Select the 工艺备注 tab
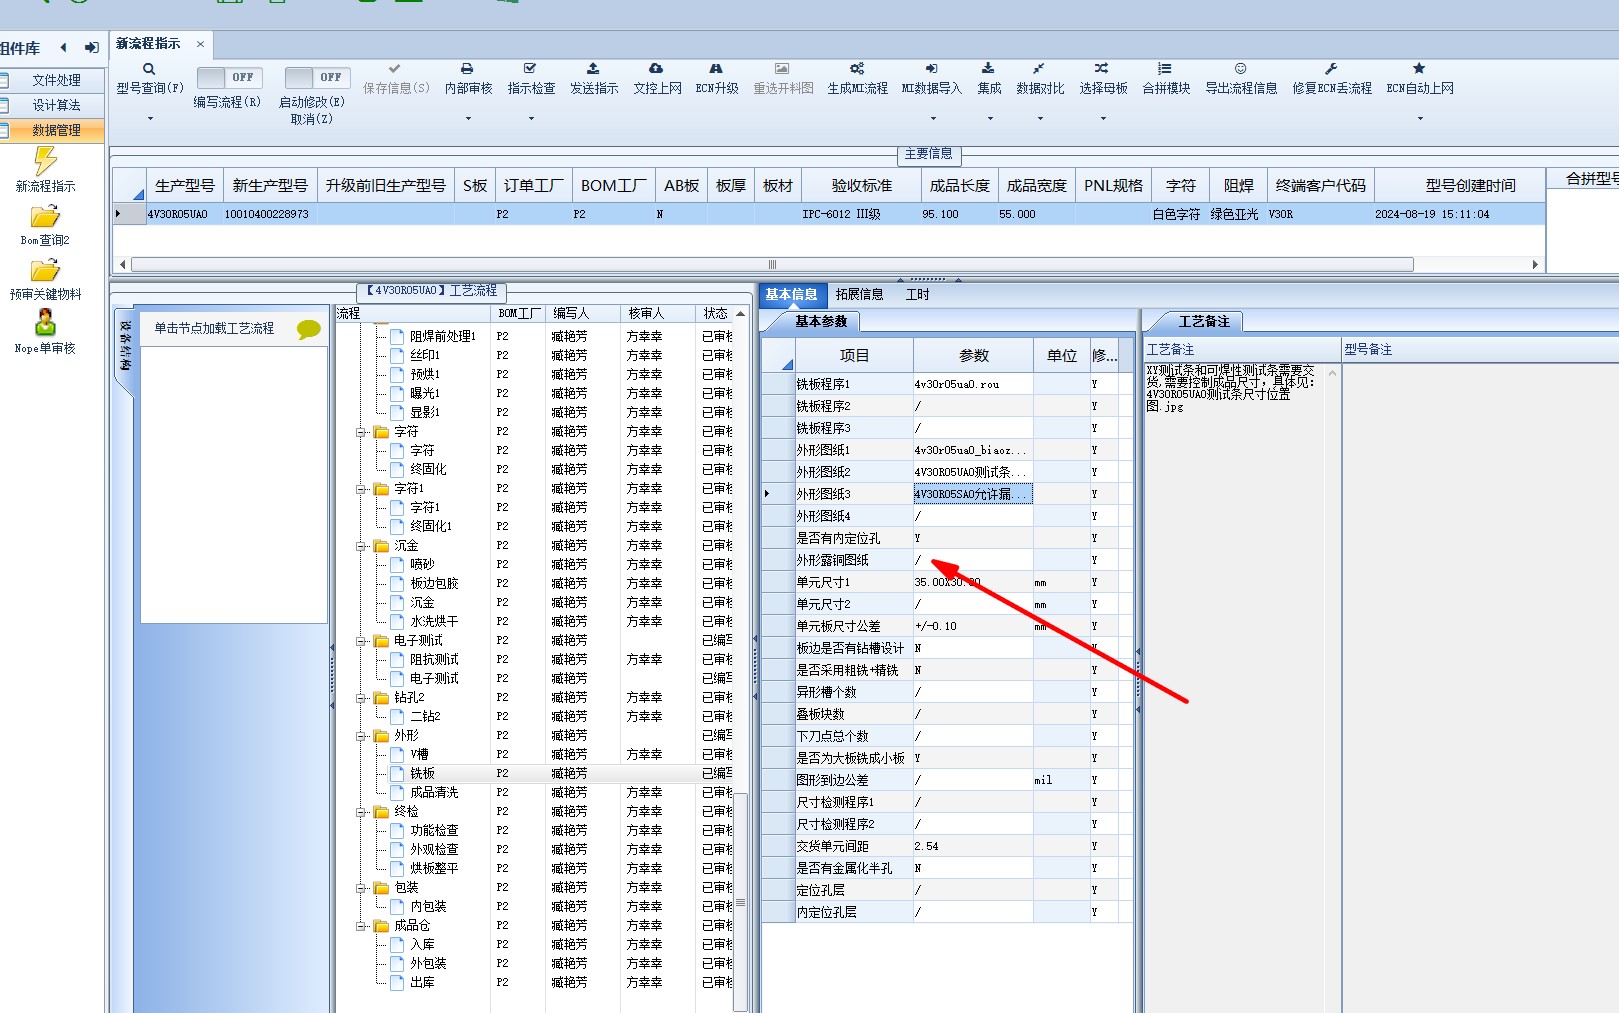The width and height of the screenshot is (1619, 1013). [1204, 321]
